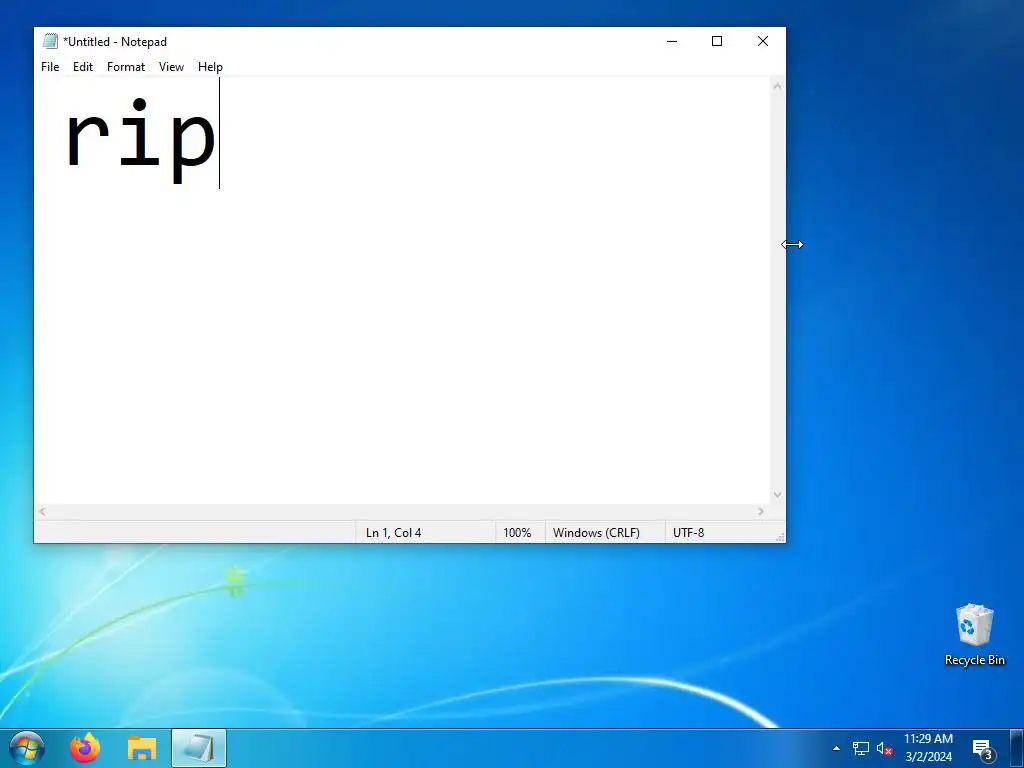This screenshot has width=1024, height=768.
Task: Minimize the Notepad window
Action: pos(672,41)
